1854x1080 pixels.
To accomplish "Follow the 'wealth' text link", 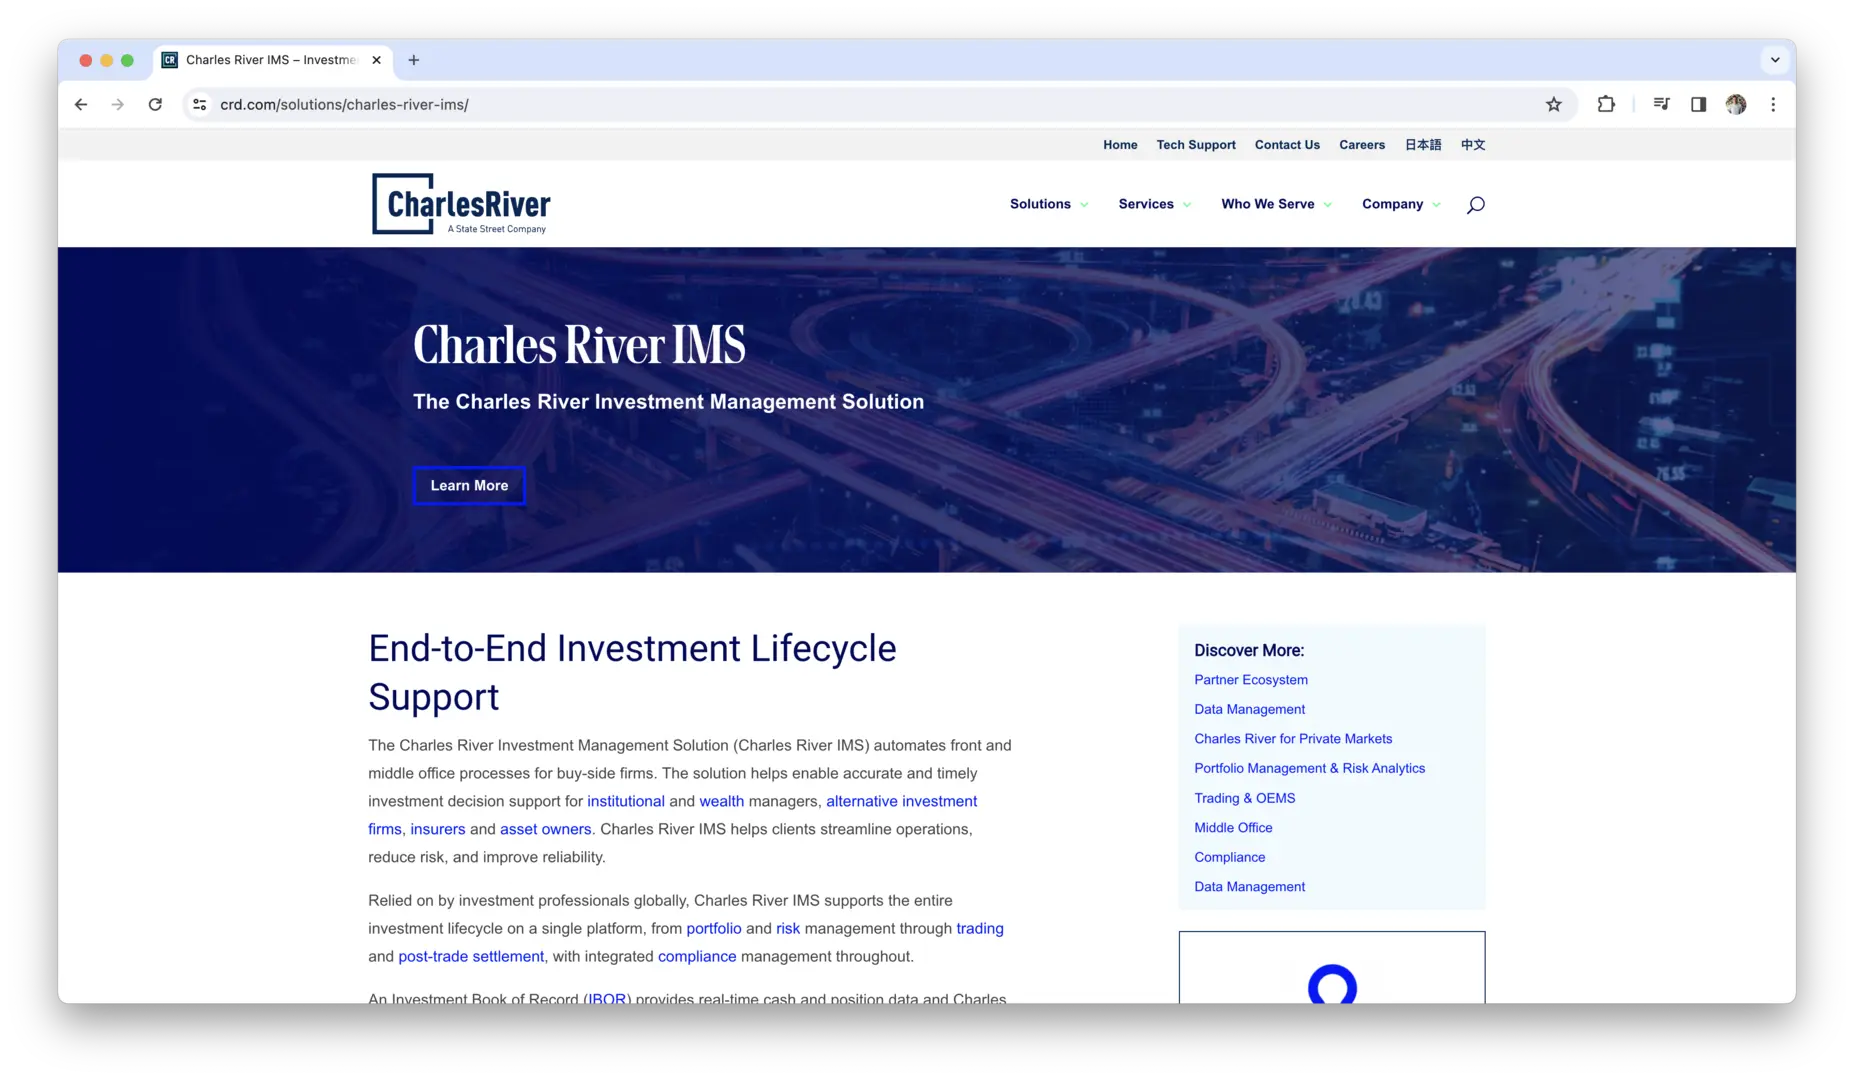I will coord(721,801).
